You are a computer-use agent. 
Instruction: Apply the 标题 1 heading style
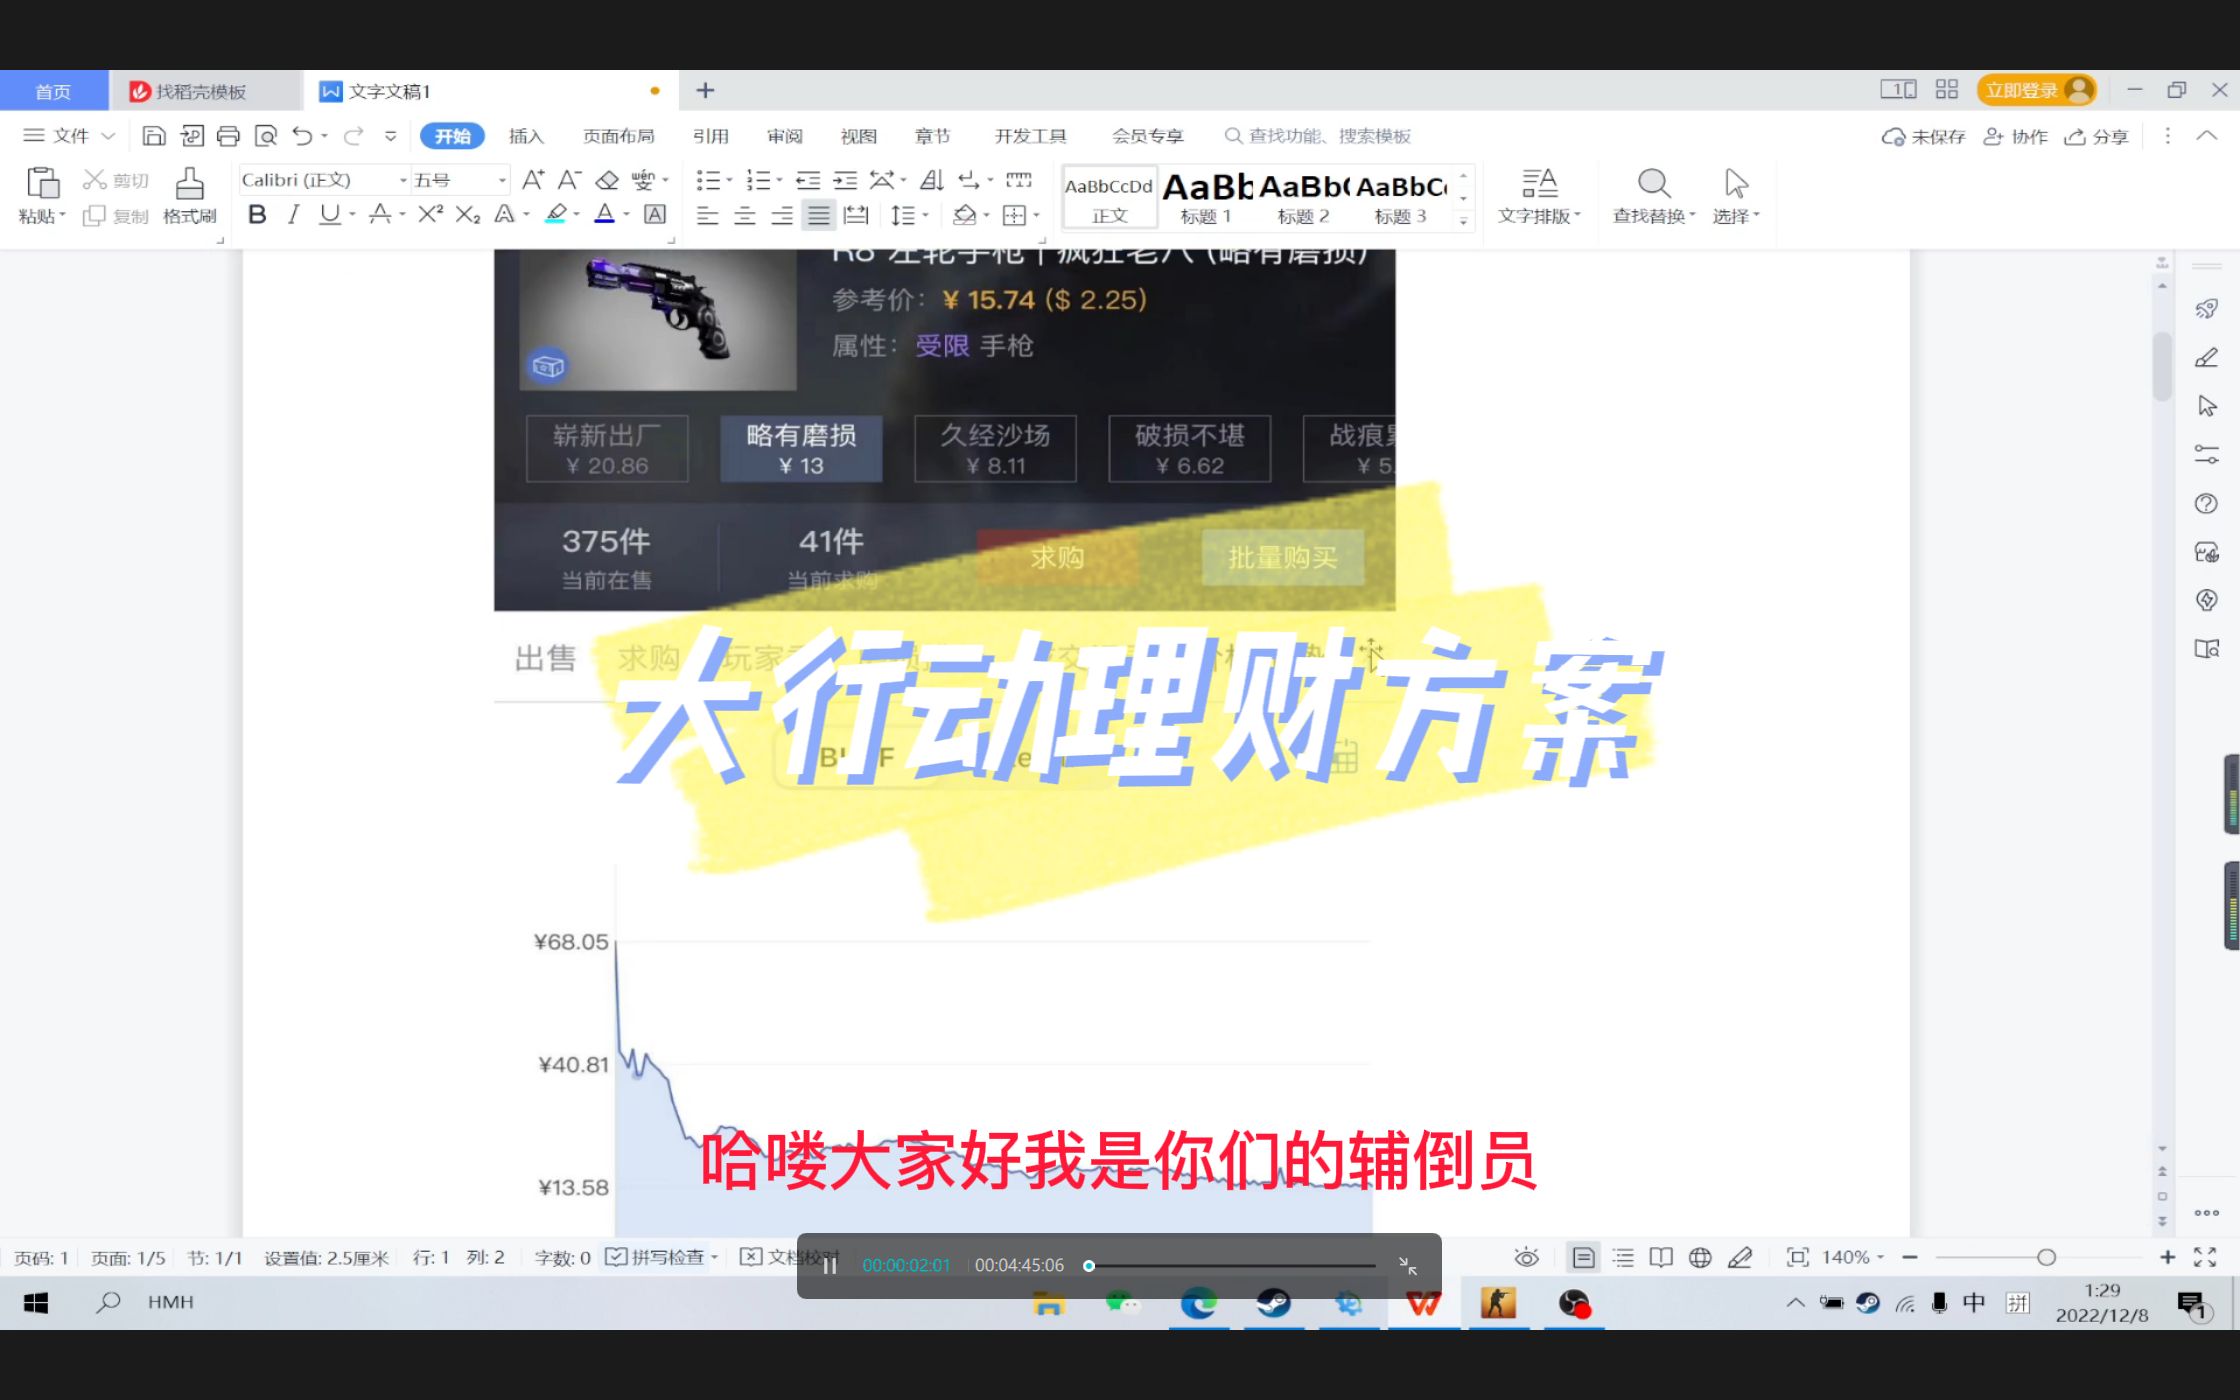(1206, 197)
